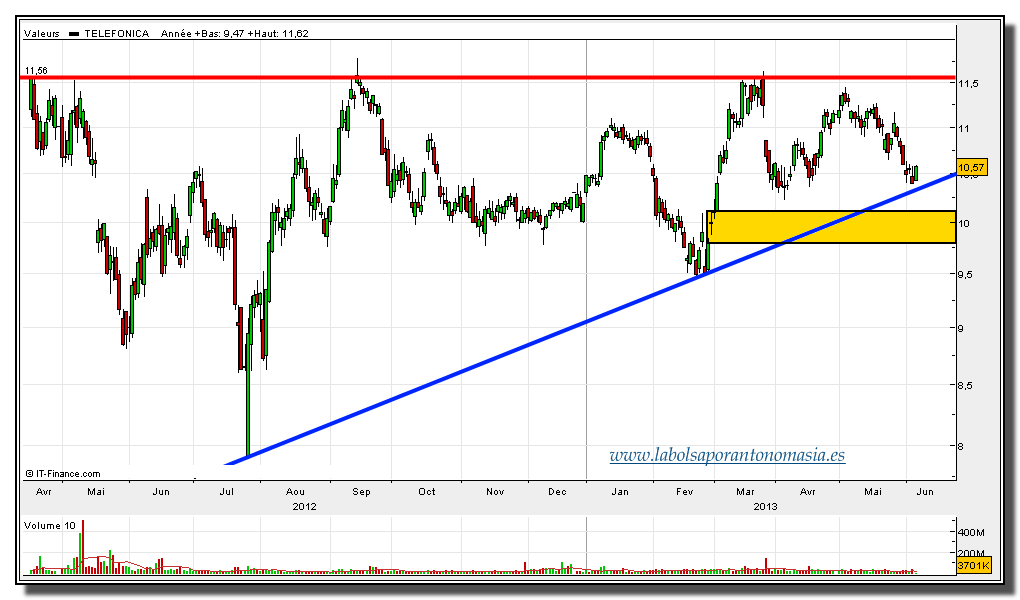Click the Volume 10 panel label

50,523
